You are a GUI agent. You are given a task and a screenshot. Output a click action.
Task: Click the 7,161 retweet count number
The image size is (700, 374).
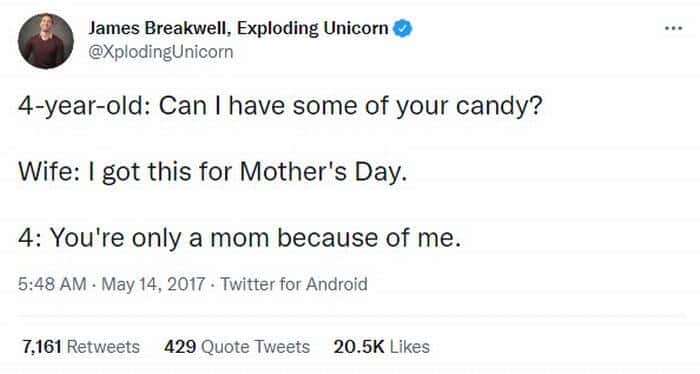coord(42,347)
